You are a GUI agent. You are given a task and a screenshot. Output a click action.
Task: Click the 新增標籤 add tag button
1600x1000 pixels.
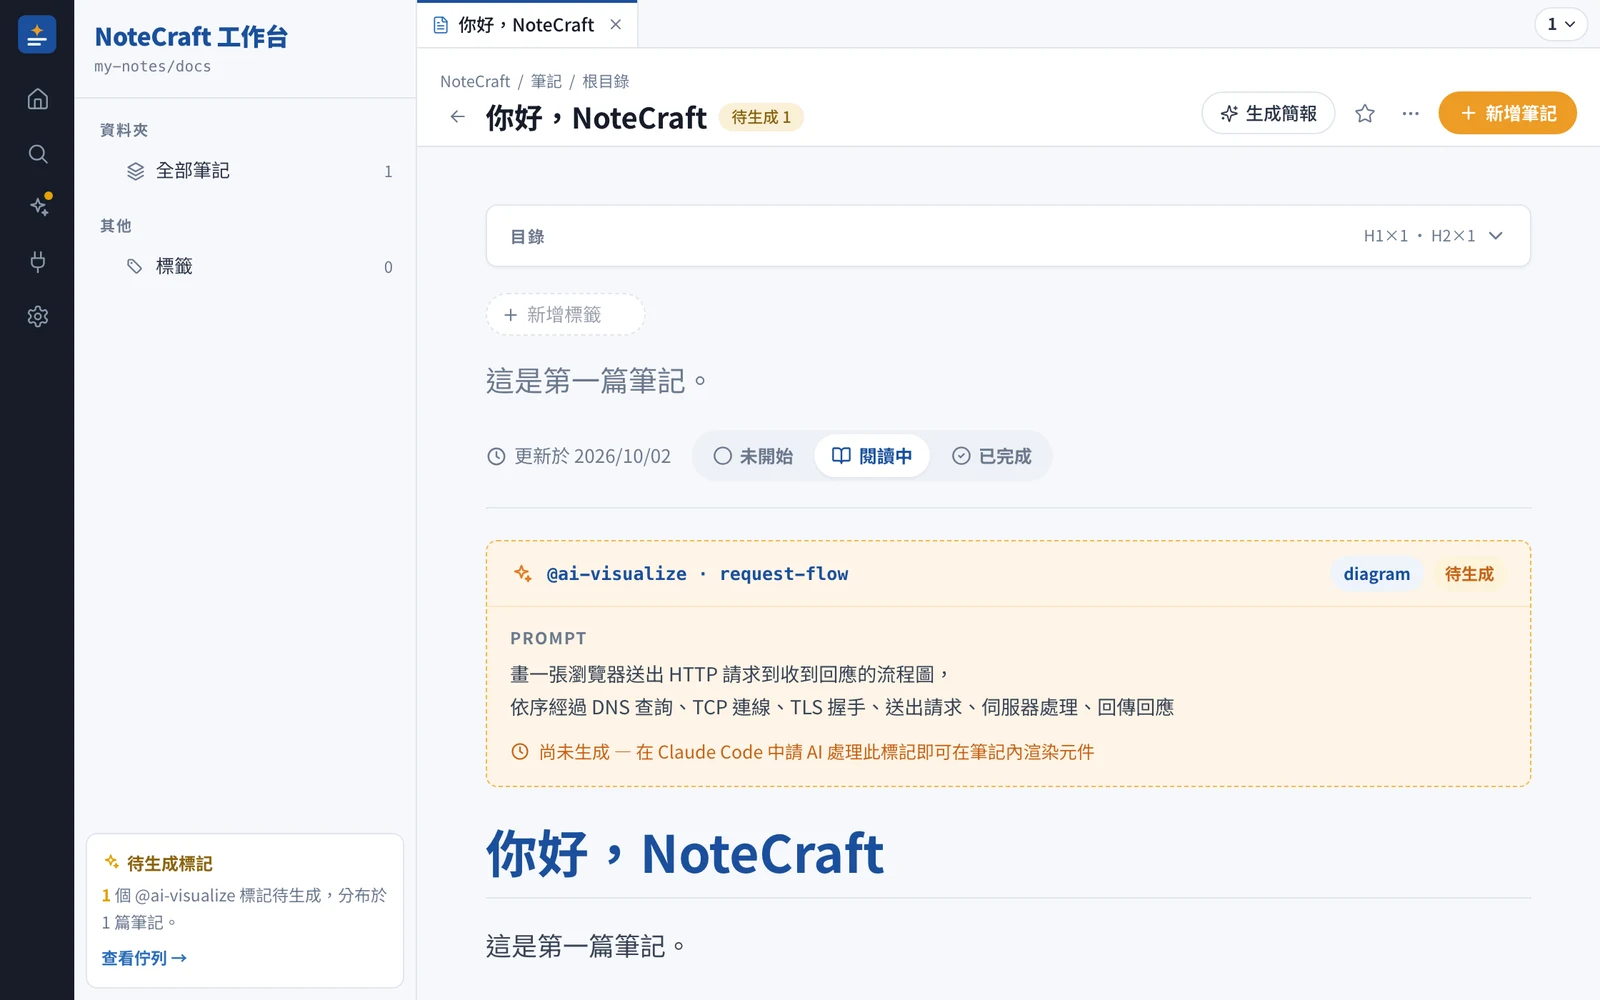(x=565, y=315)
